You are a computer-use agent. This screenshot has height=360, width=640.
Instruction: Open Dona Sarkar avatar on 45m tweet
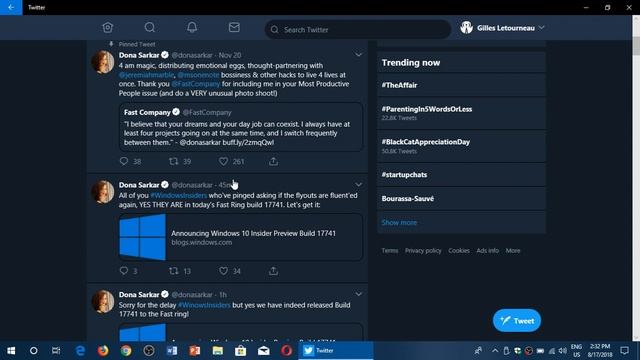[x=102, y=192]
